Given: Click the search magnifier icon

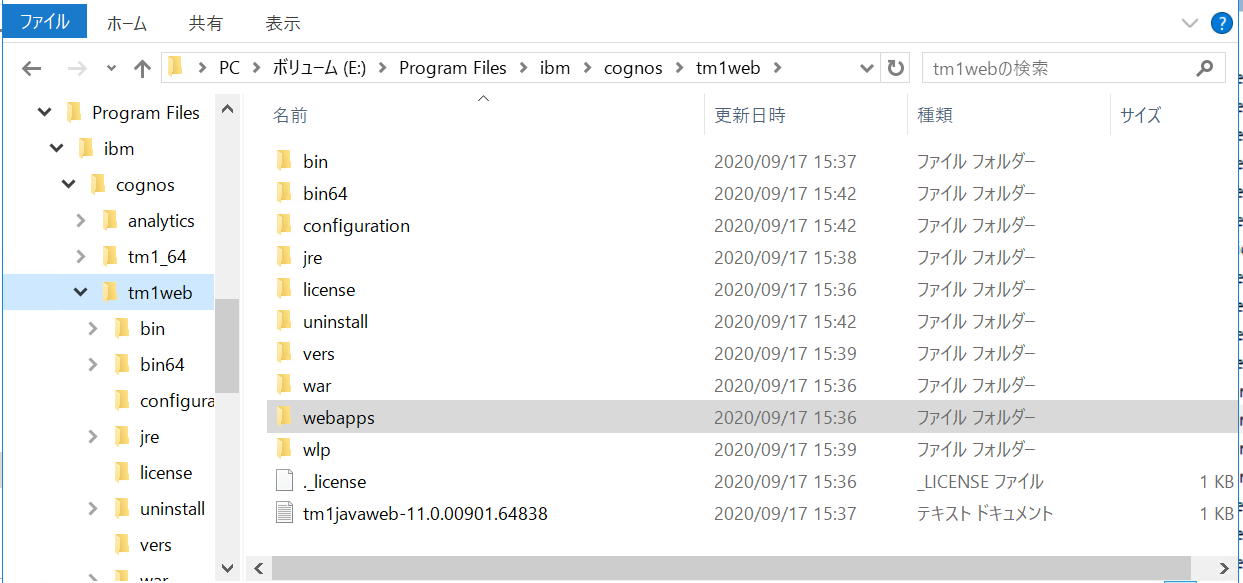Looking at the screenshot, I should 1205,69.
